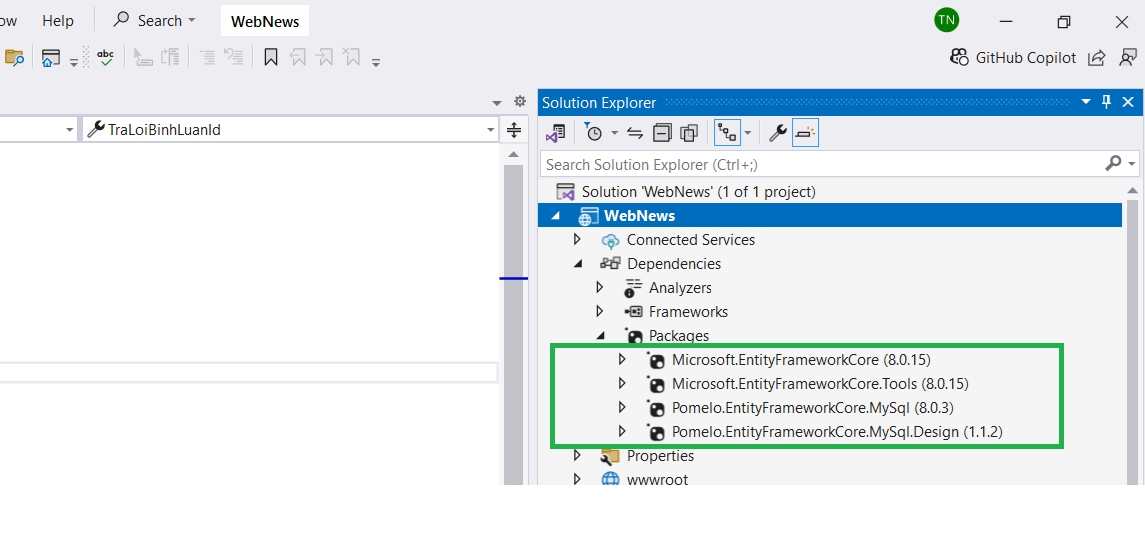This screenshot has width=1145, height=555.
Task: Open Solution Explorer window position menu
Action: [1085, 102]
